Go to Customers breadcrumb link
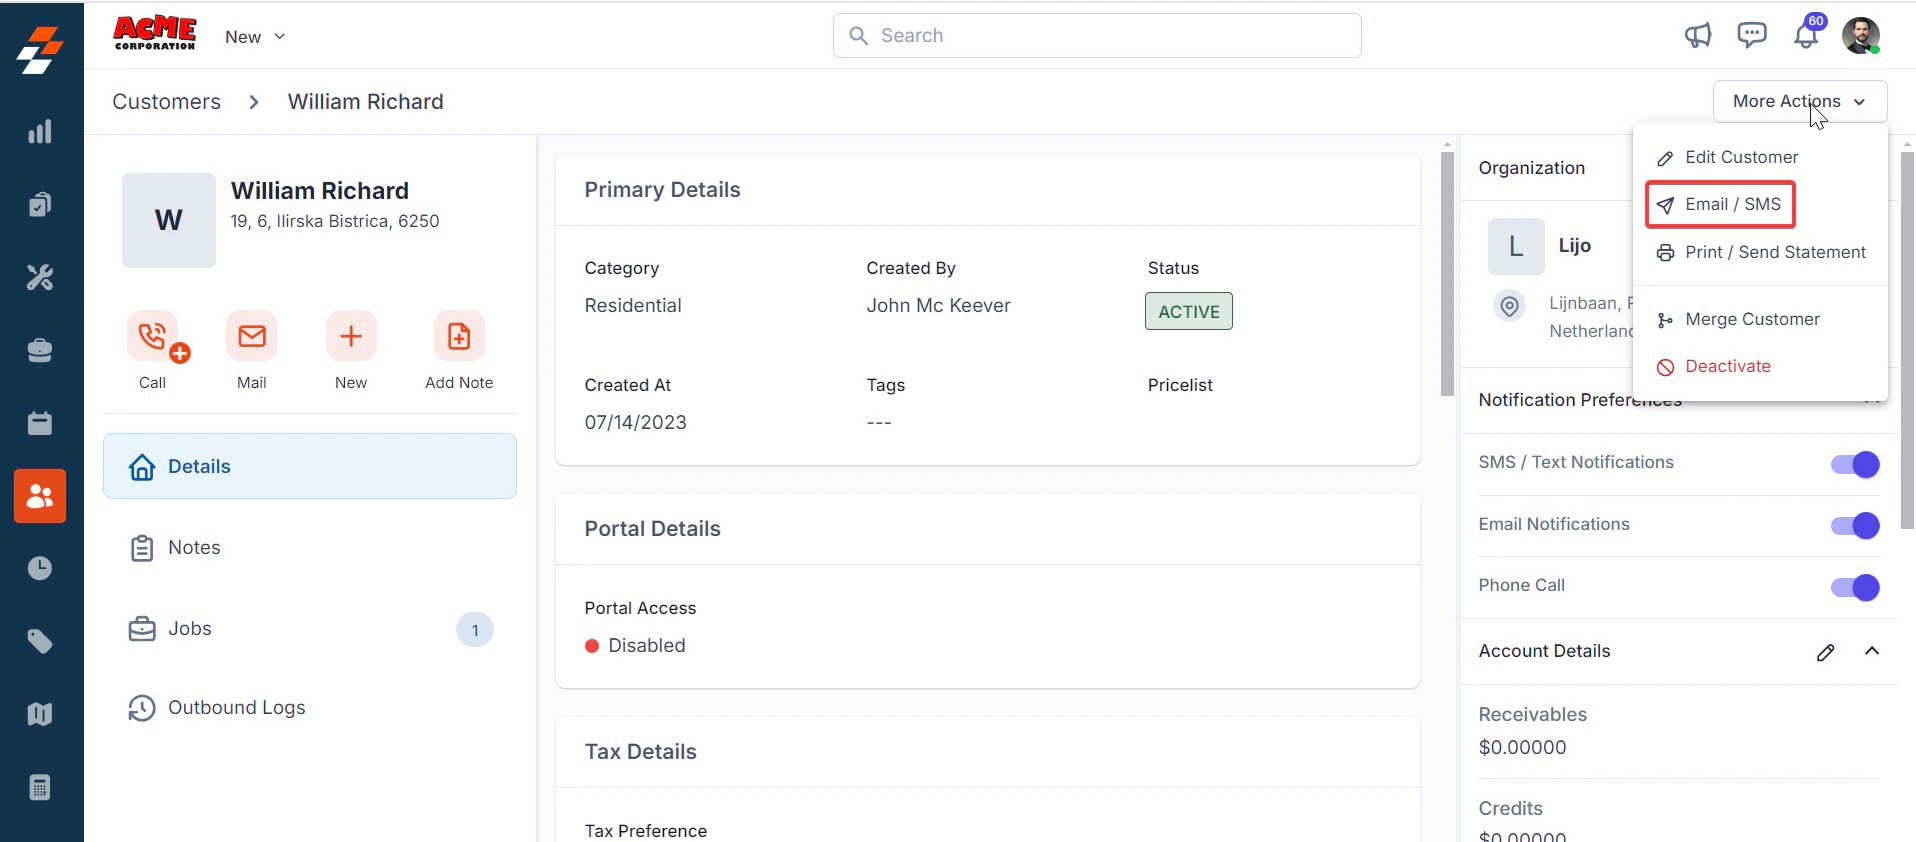1916x842 pixels. 166,102
